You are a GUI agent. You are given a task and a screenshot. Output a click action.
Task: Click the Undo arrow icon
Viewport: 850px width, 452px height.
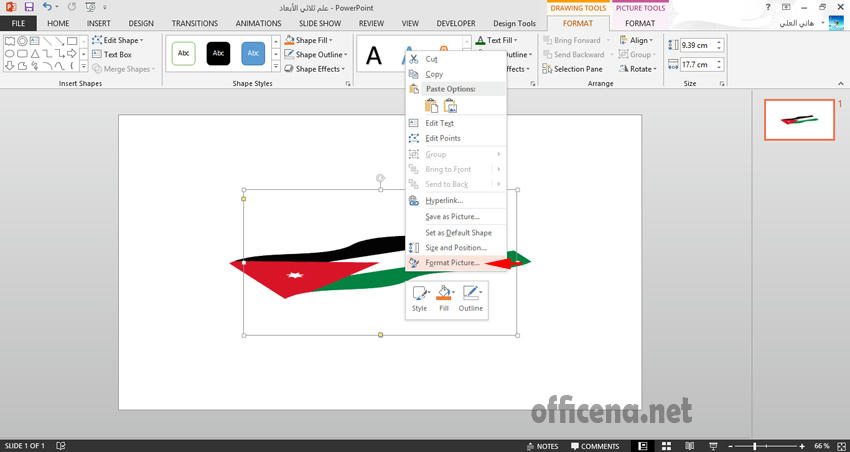pyautogui.click(x=47, y=8)
